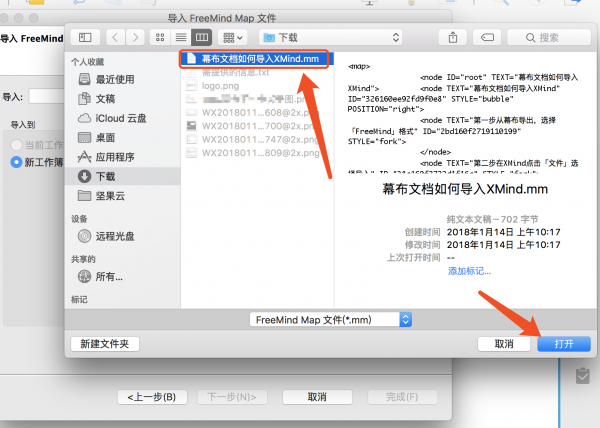Click the 取消 button in file dialog
Screen dimensions: 600x428
(504, 343)
